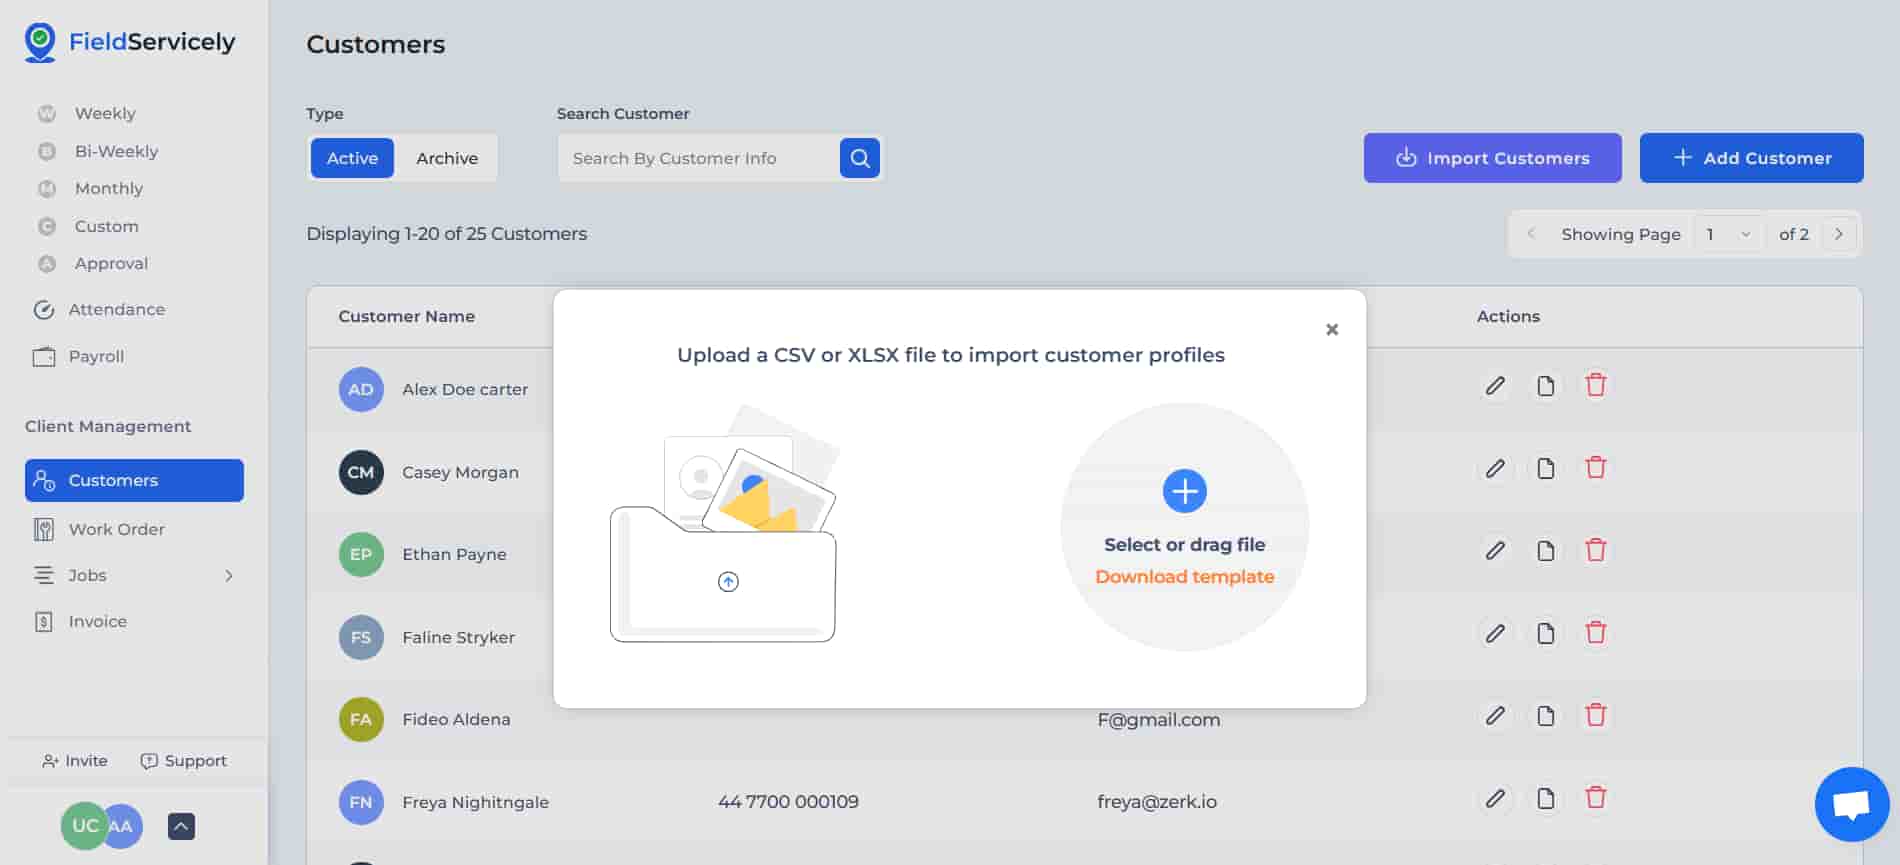Click the F@gmail.com email
The height and width of the screenshot is (865, 1900).
pos(1159,720)
